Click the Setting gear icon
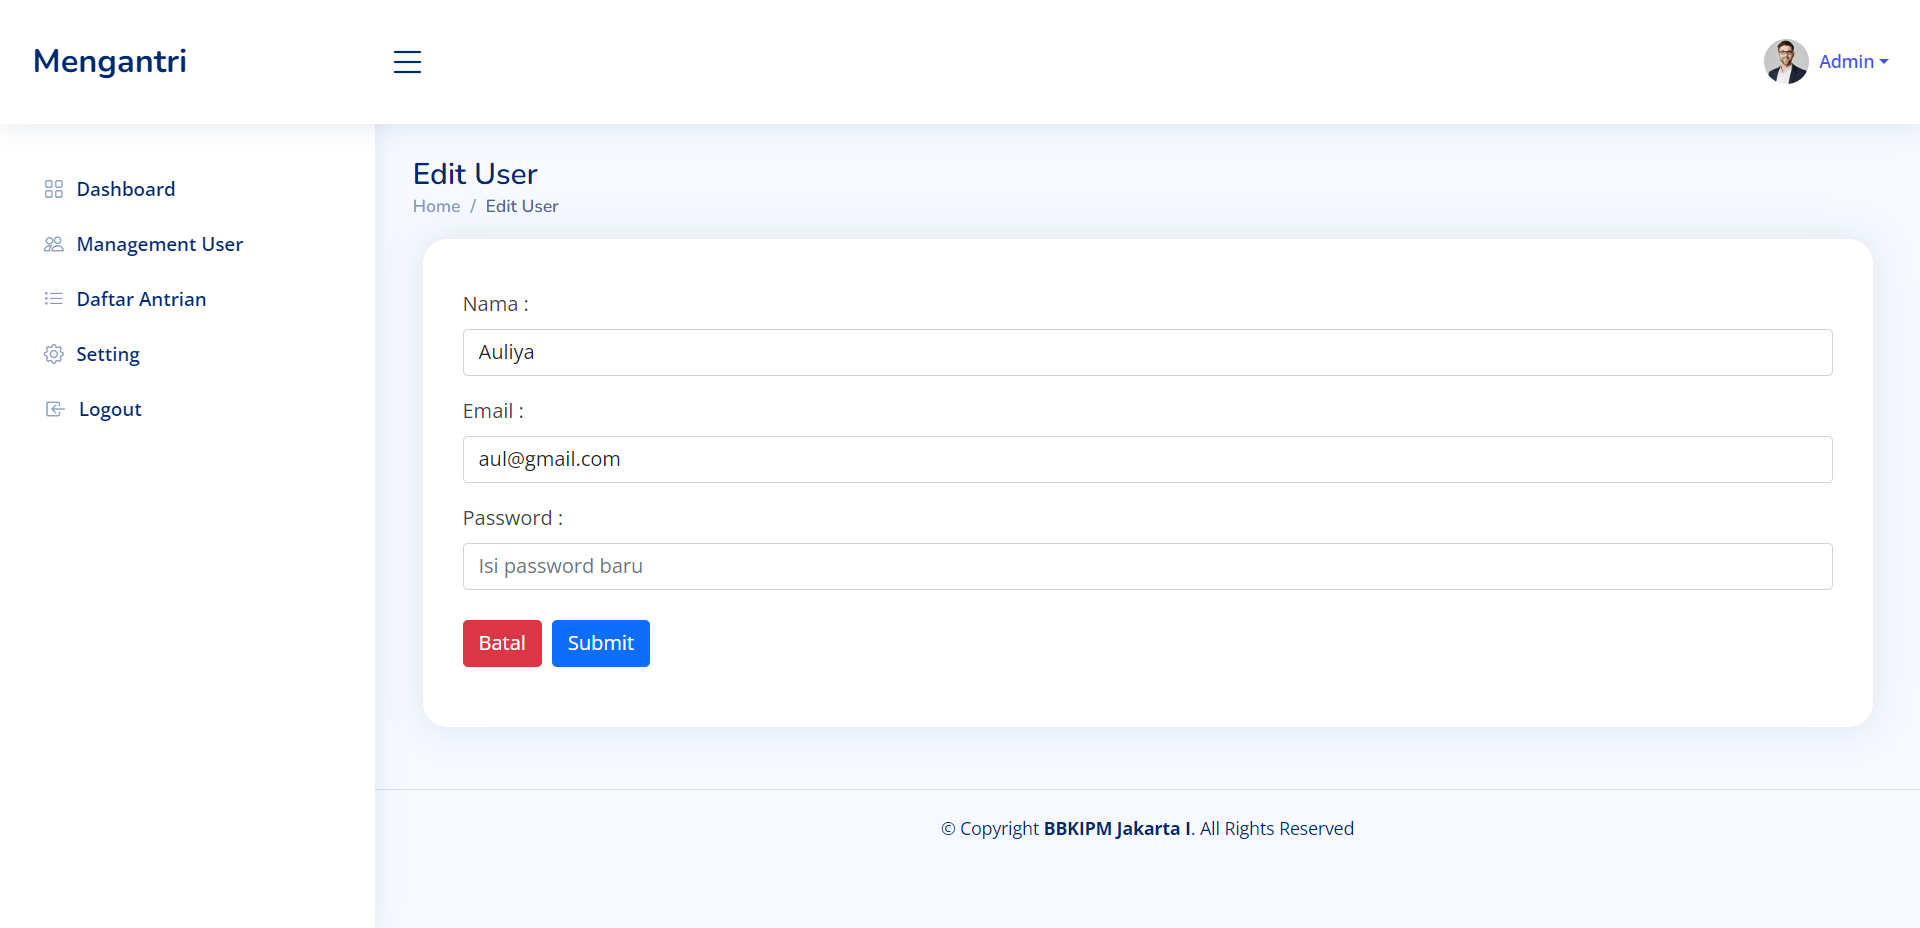This screenshot has width=1920, height=928. click(54, 354)
